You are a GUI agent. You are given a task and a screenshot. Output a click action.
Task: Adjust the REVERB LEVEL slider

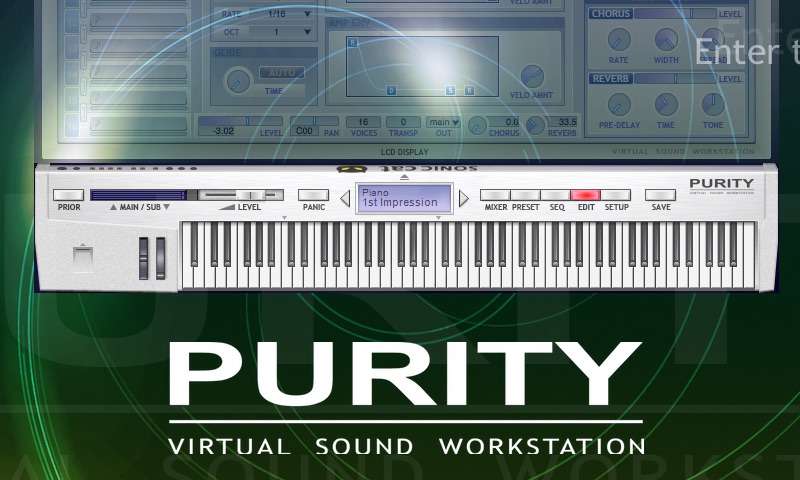(x=675, y=79)
